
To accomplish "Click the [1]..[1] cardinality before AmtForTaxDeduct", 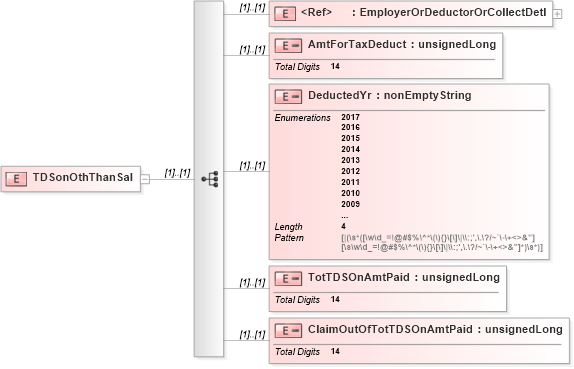I will click(x=253, y=49).
